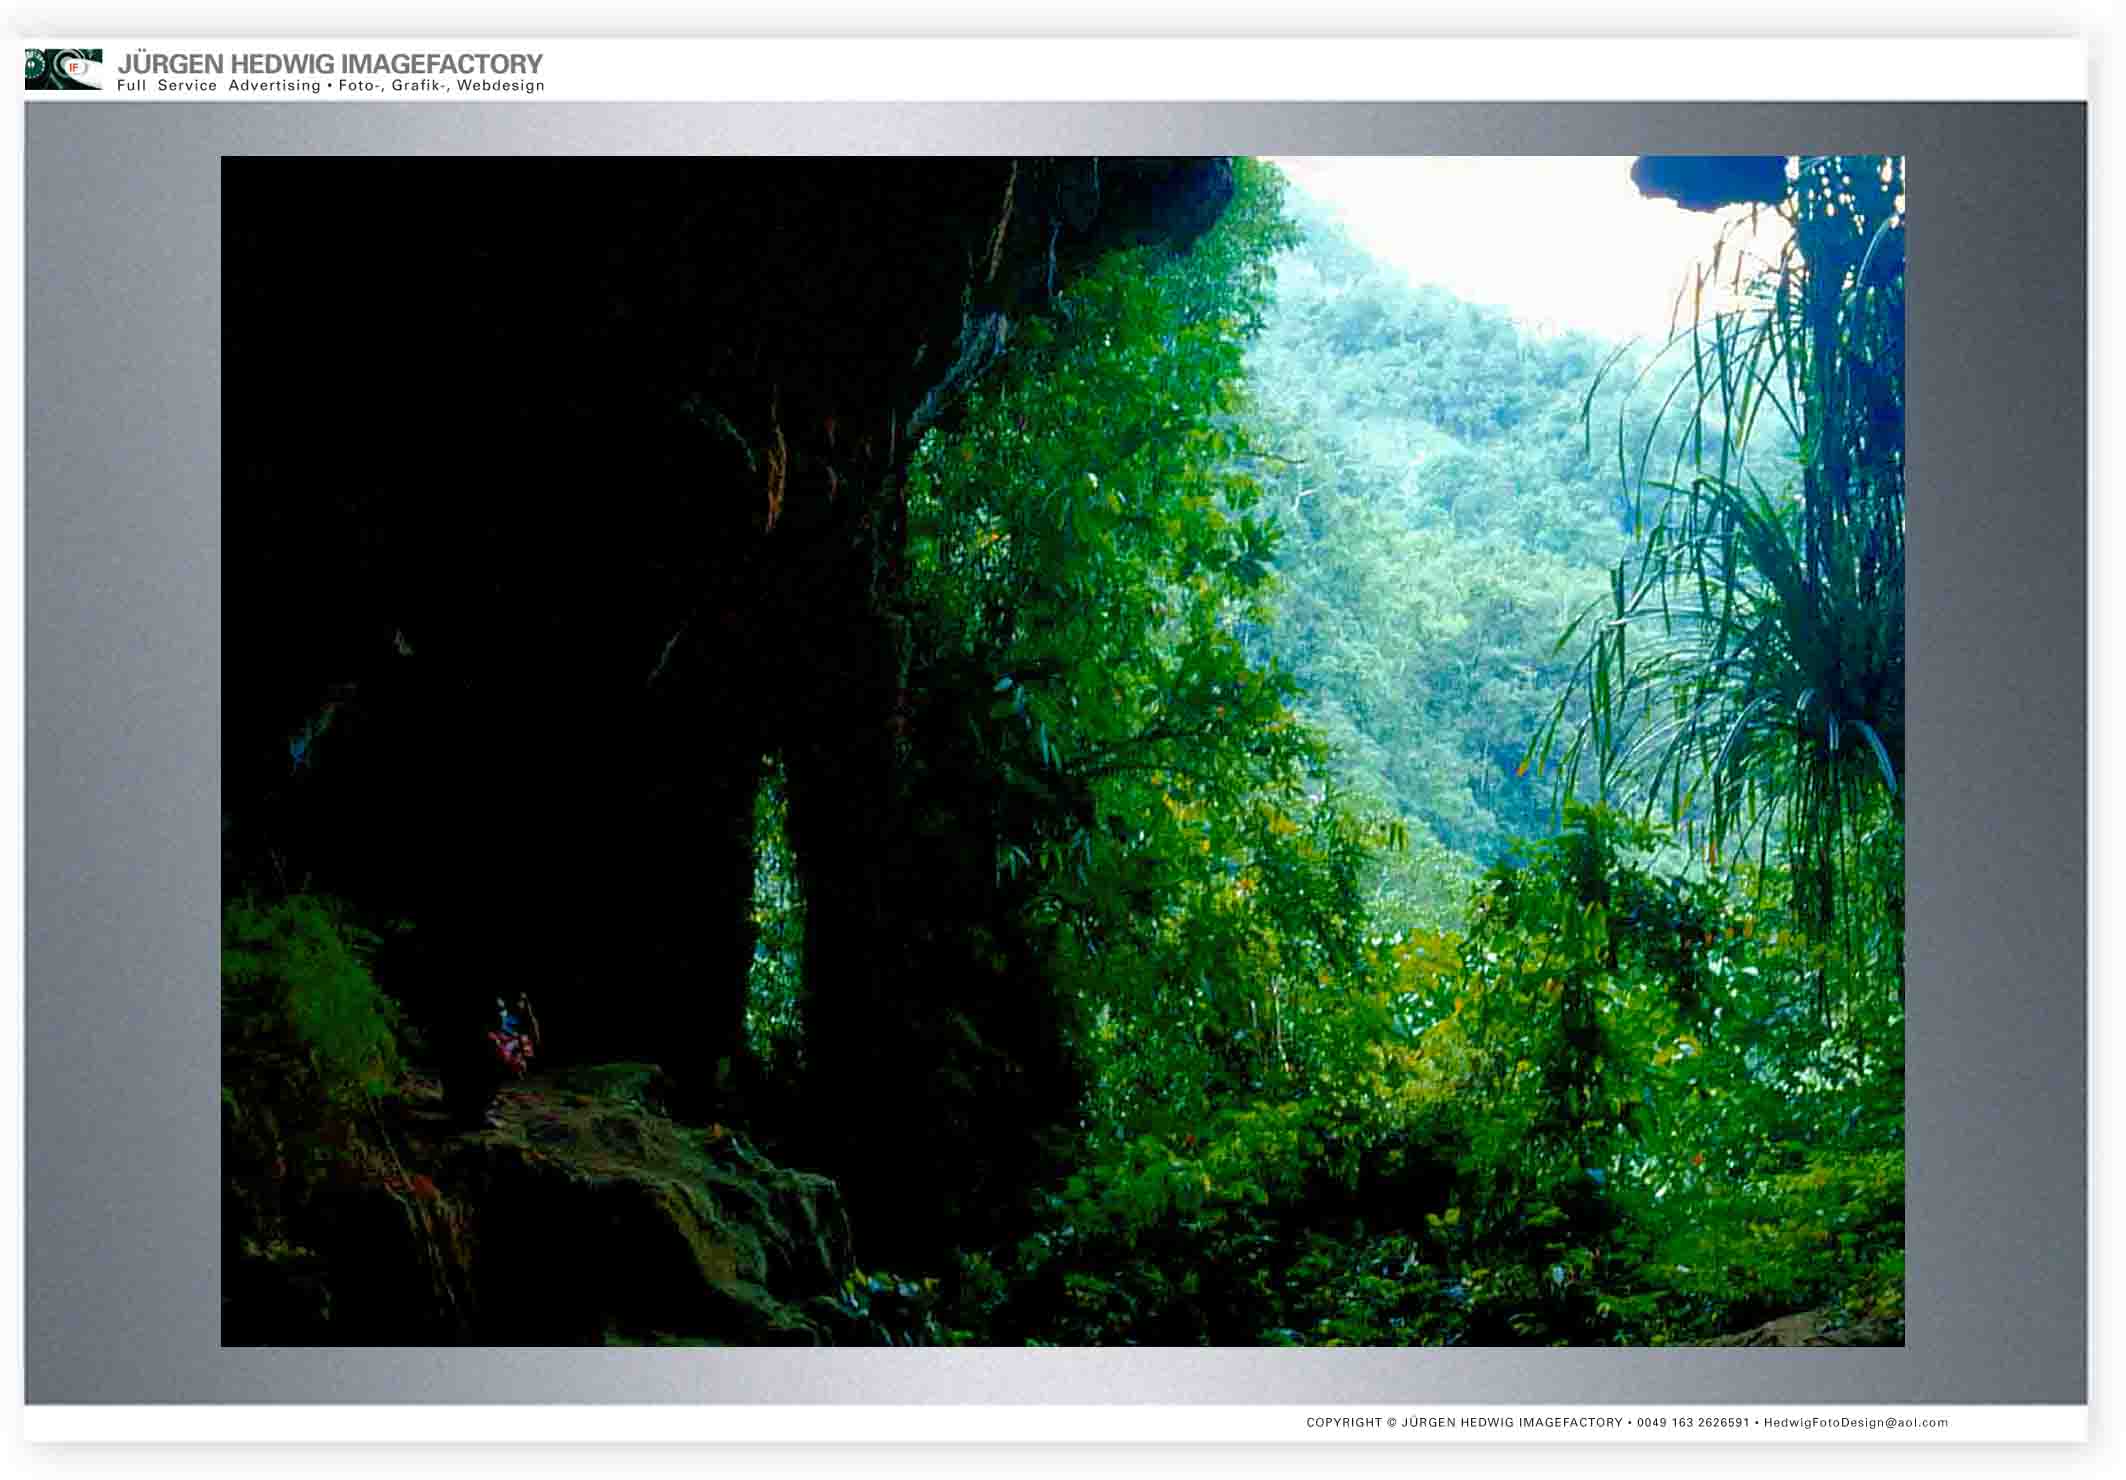This screenshot has height=1480, width=2126.
Task: Click the Full Service Advertising tagline
Action: [x=218, y=86]
